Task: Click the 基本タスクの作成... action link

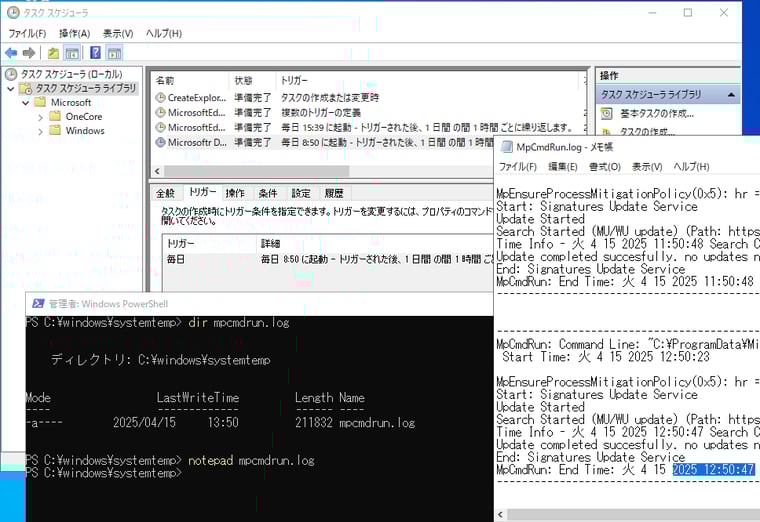Action: coord(657,114)
